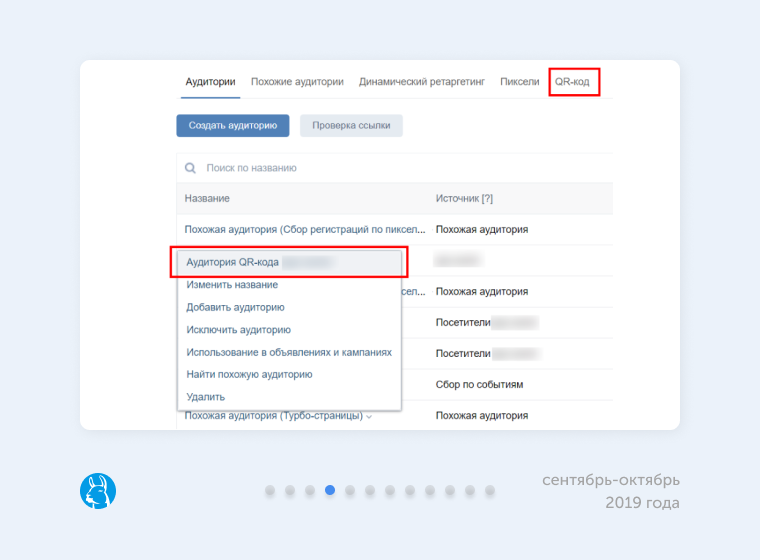Open the Аудитории tab
Screen dimensions: 760x560
tap(210, 82)
